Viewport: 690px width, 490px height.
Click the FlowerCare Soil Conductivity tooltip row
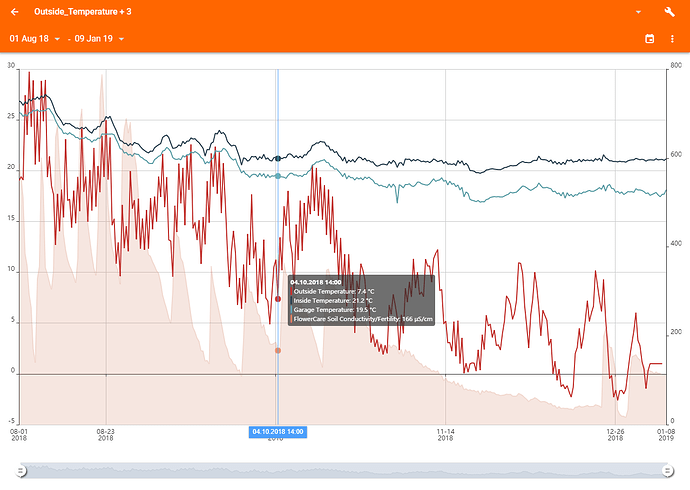click(x=362, y=319)
